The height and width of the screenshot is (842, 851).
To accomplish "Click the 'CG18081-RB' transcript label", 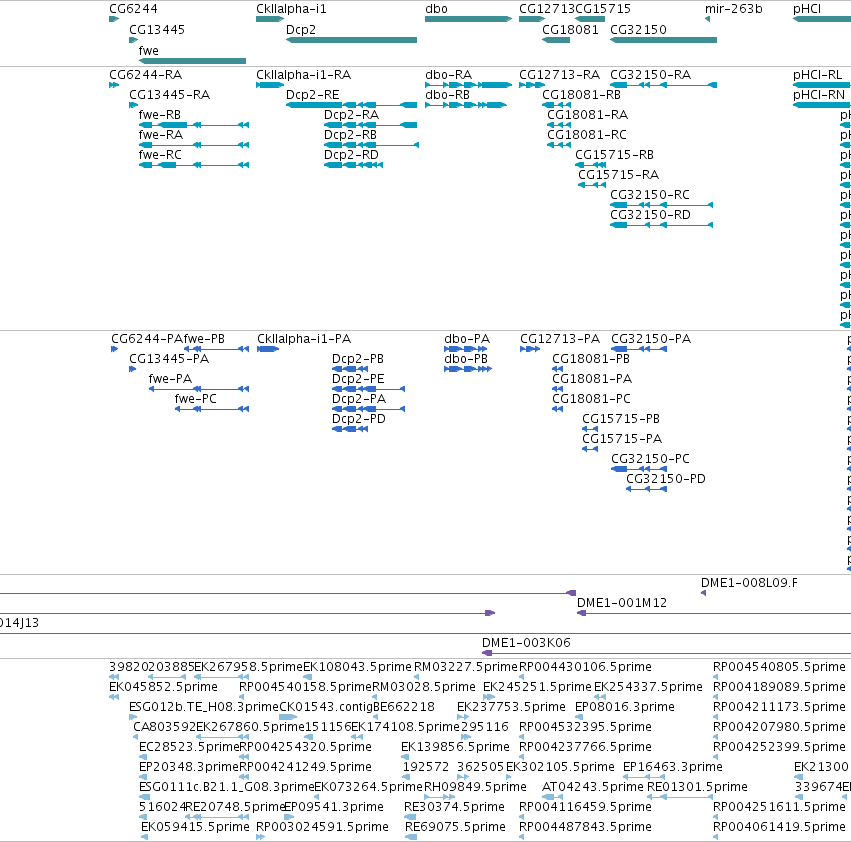I will pyautogui.click(x=581, y=95).
